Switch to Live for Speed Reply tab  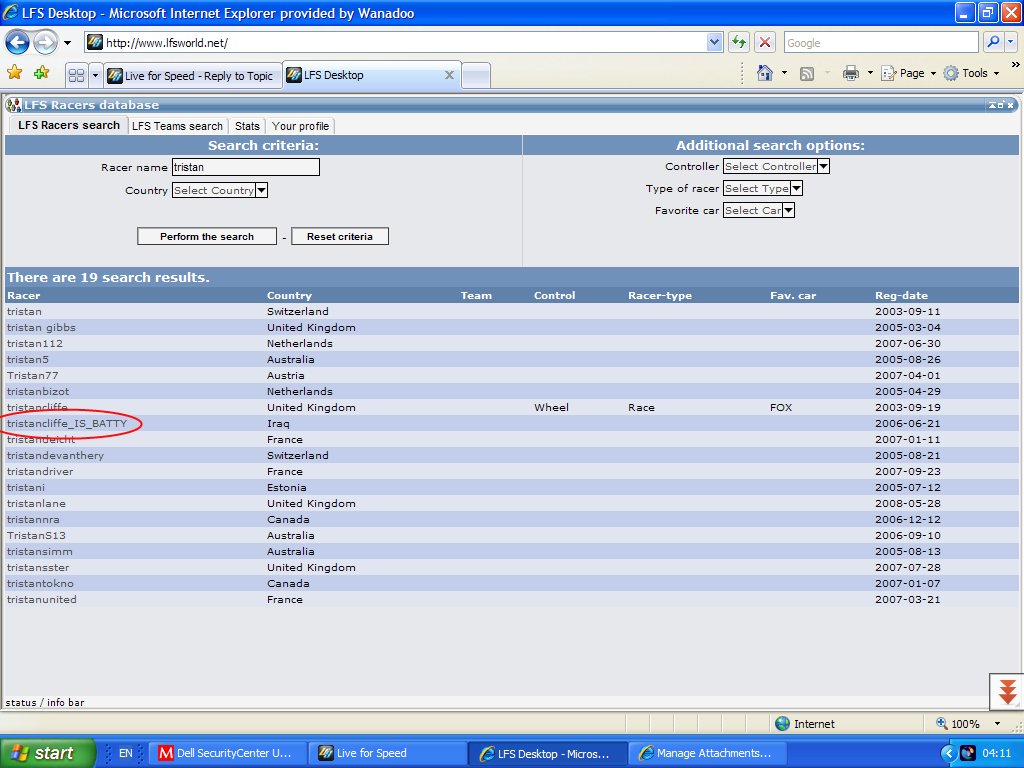(x=193, y=76)
